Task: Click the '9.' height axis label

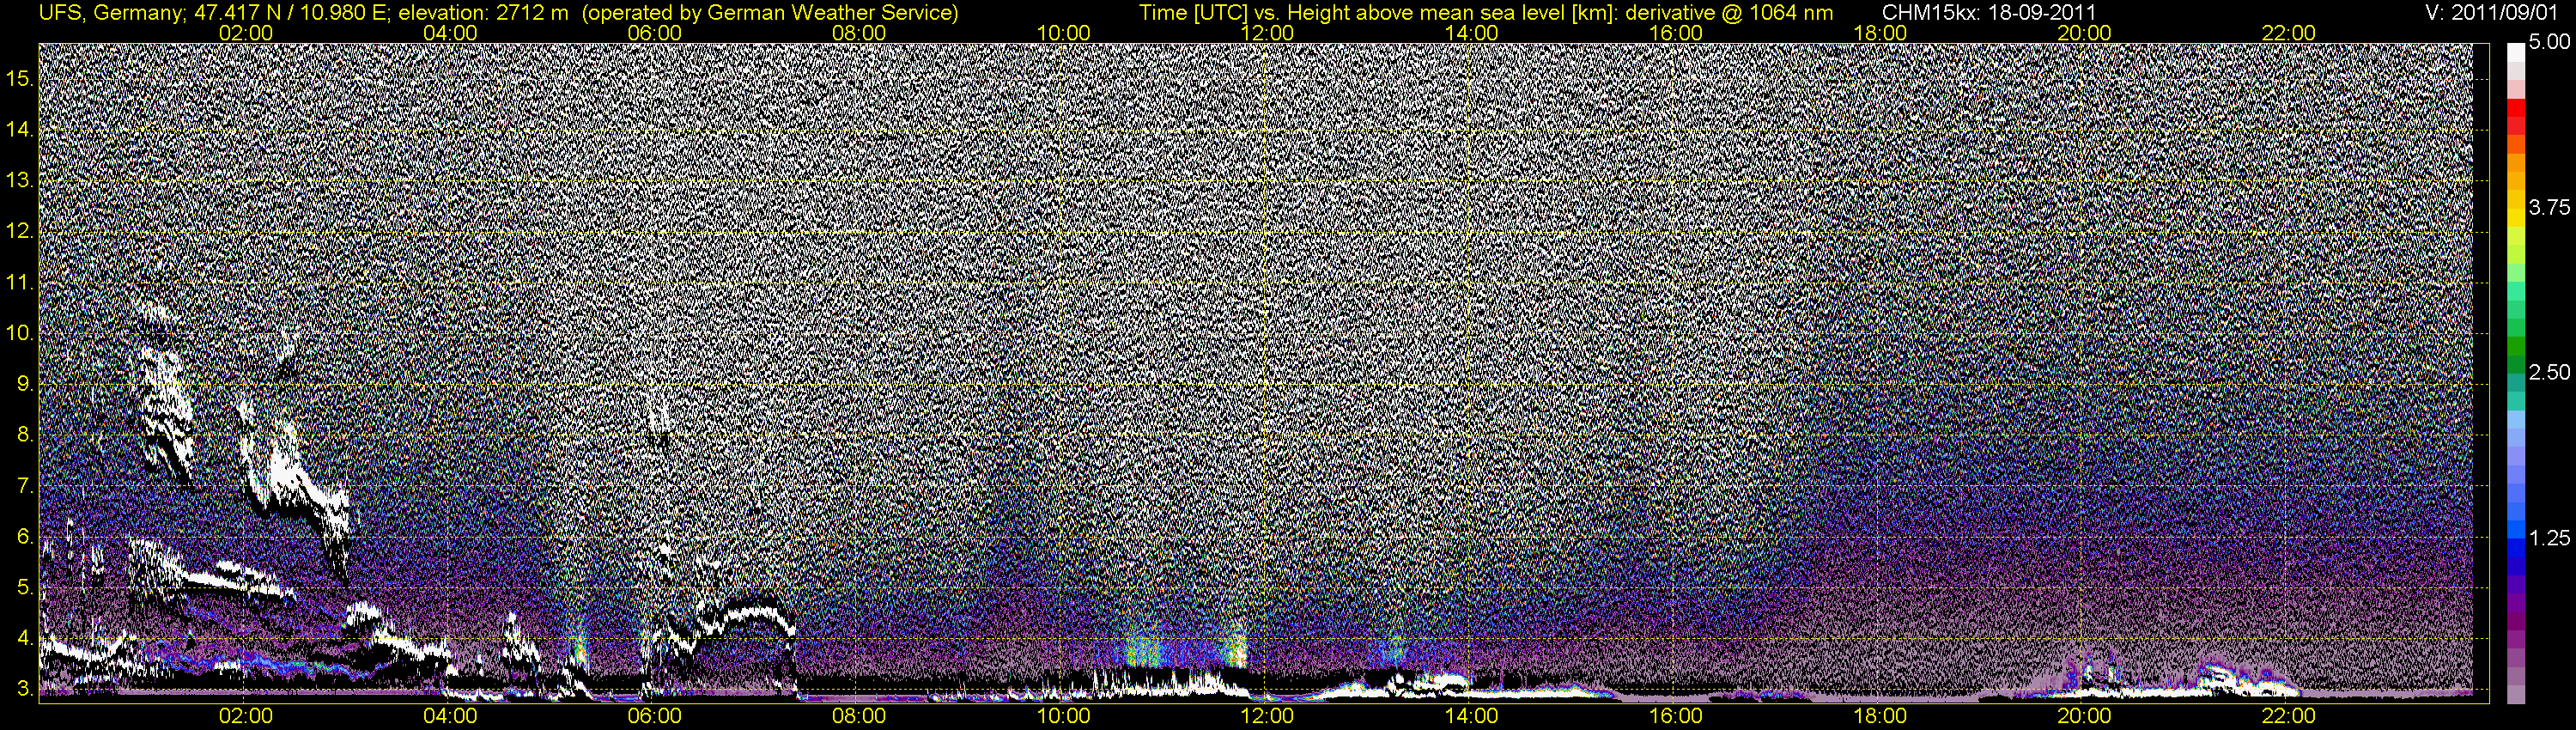Action: (x=26, y=384)
